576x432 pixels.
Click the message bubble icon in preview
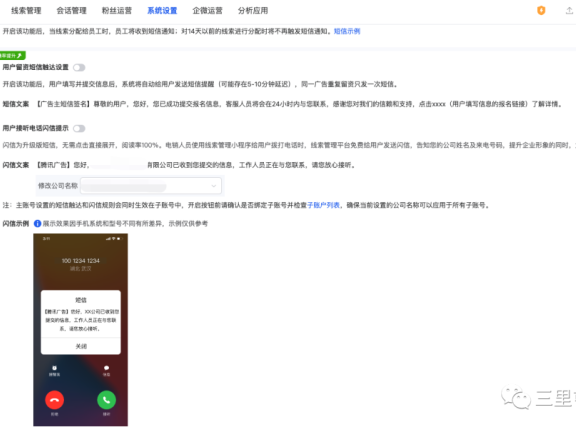tap(107, 368)
